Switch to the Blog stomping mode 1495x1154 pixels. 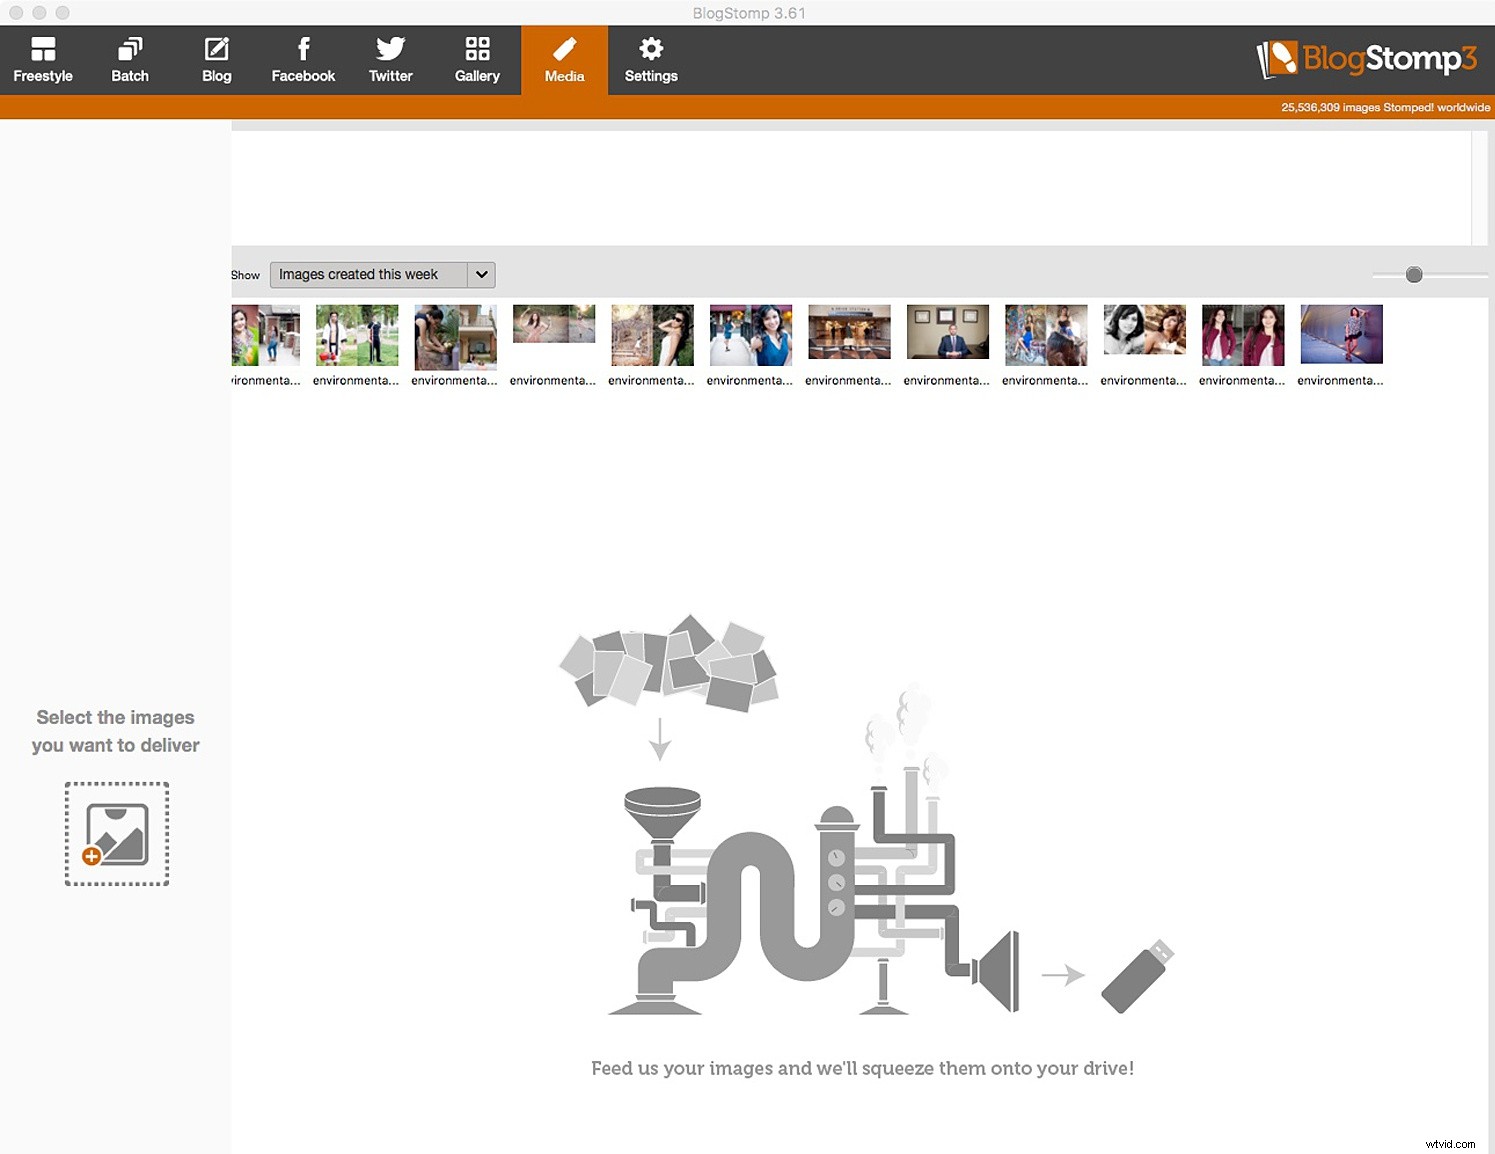(x=216, y=58)
